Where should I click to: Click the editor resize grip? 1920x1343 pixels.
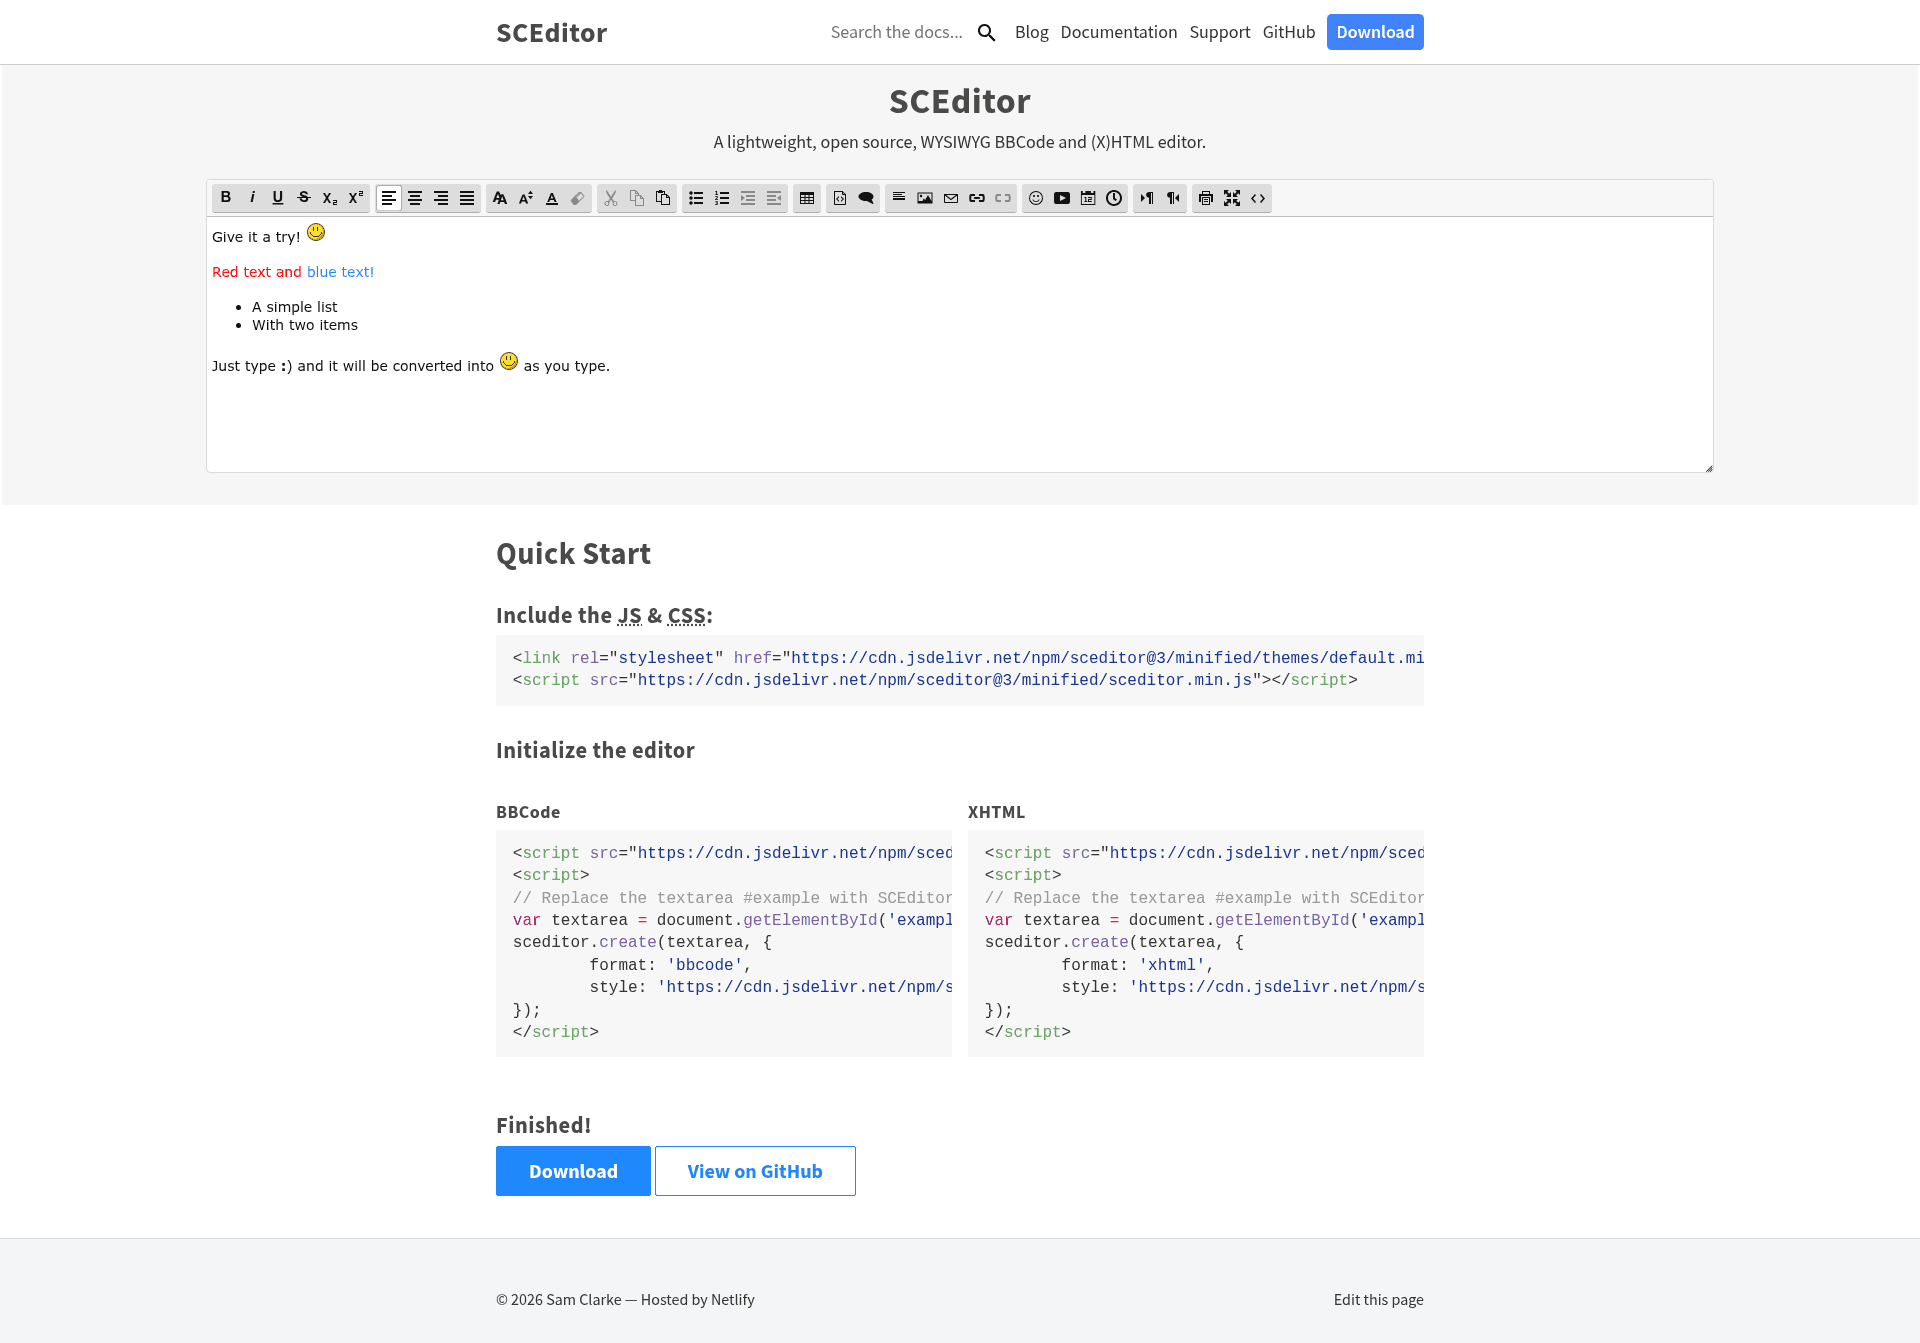[1708, 467]
